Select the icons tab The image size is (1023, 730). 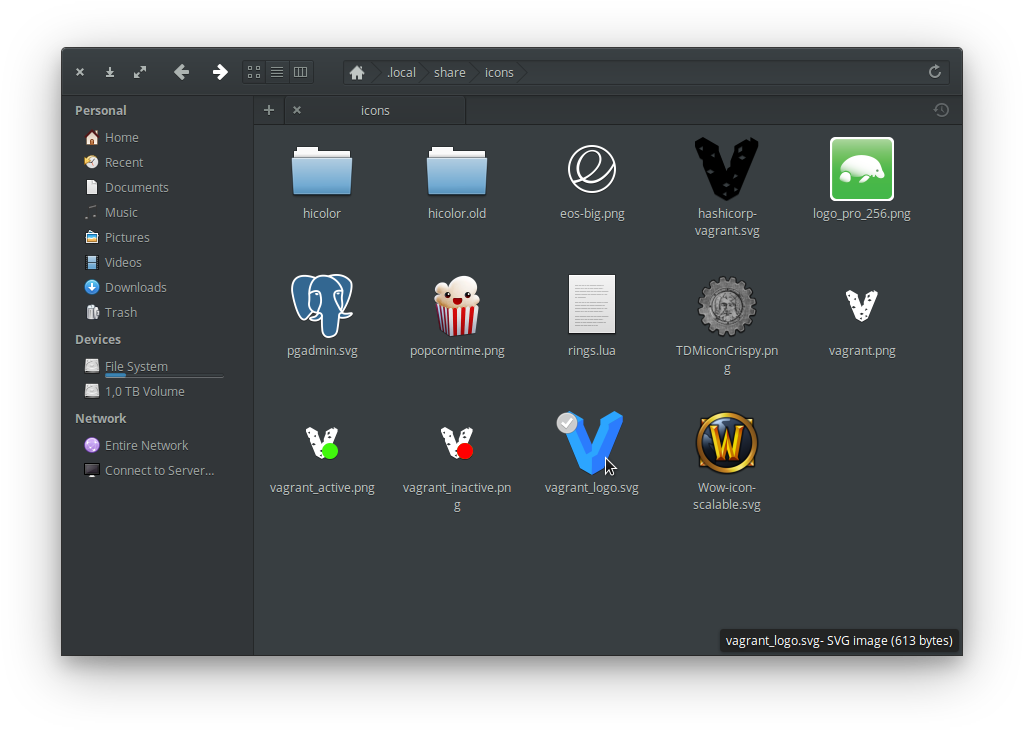[x=375, y=110]
